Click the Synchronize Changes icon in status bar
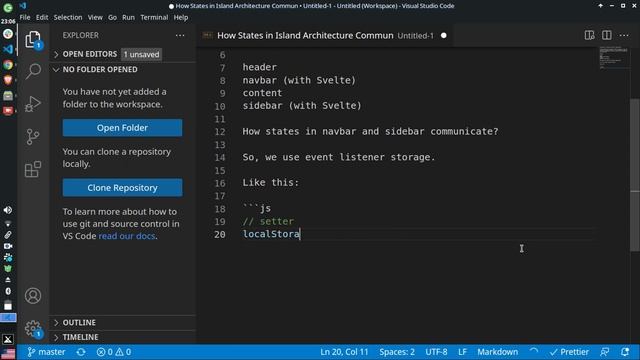This screenshot has height=360, width=640. (x=81, y=352)
